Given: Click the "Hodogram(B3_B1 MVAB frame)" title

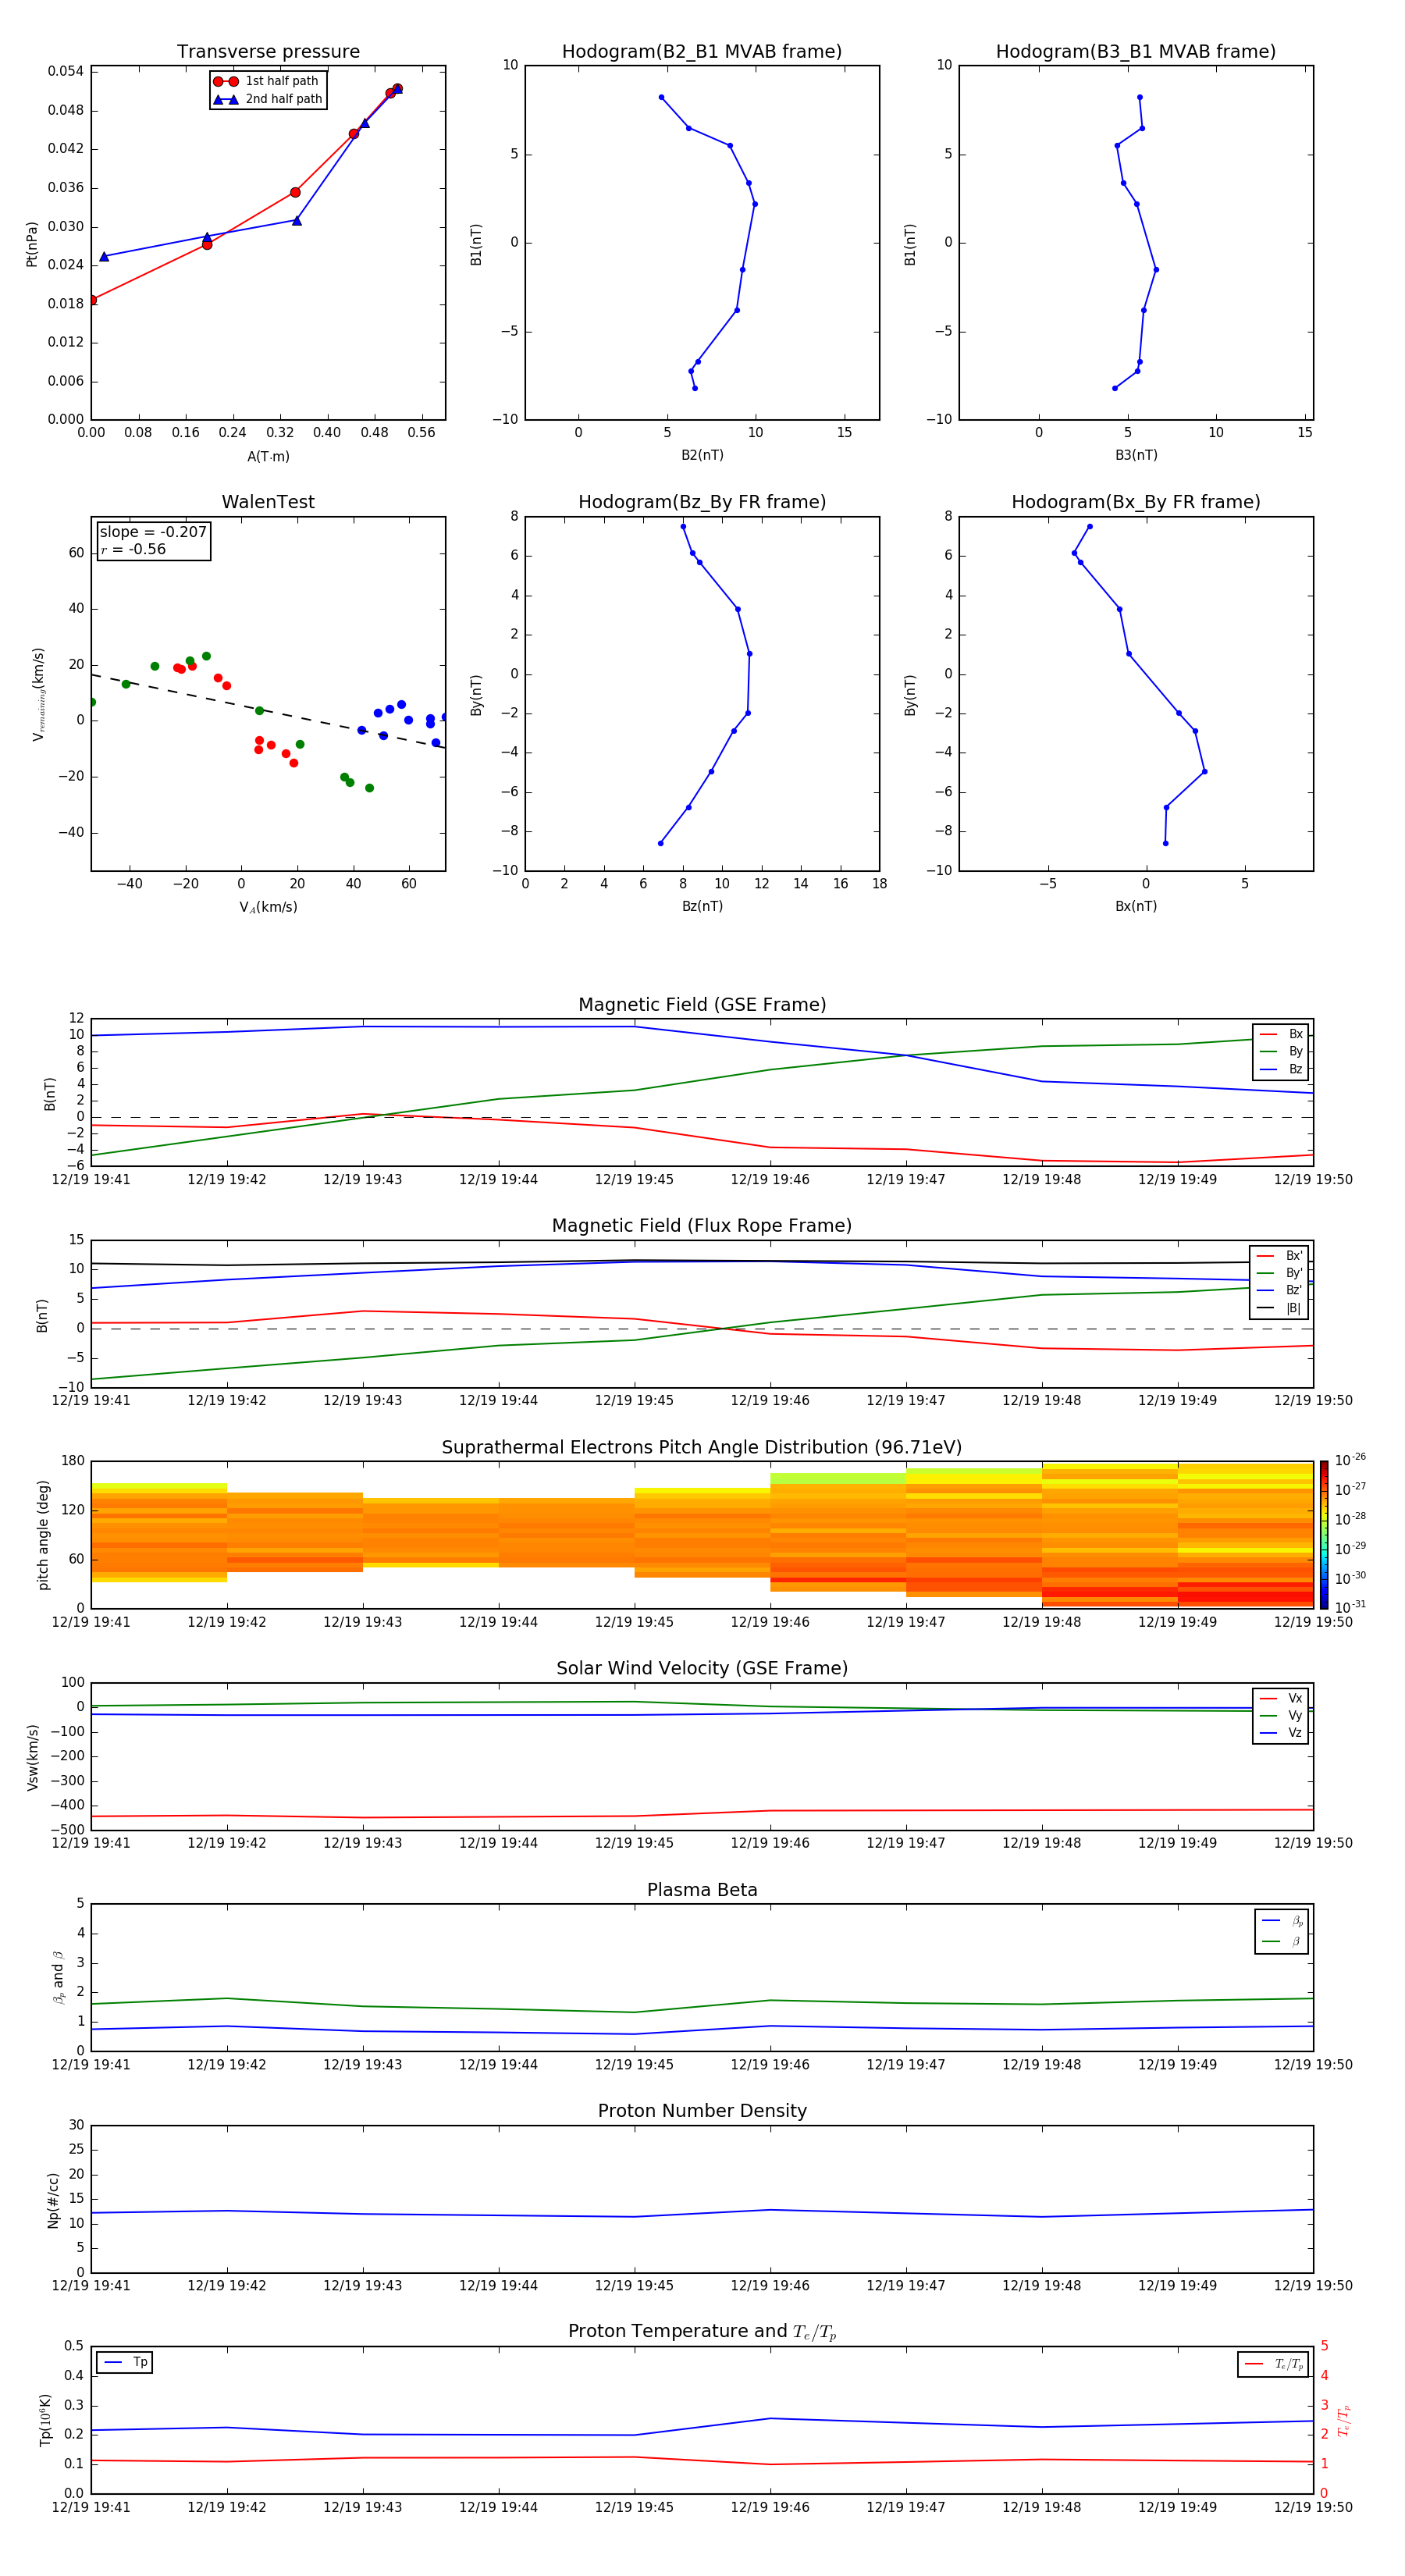Looking at the screenshot, I should tap(1136, 52).
